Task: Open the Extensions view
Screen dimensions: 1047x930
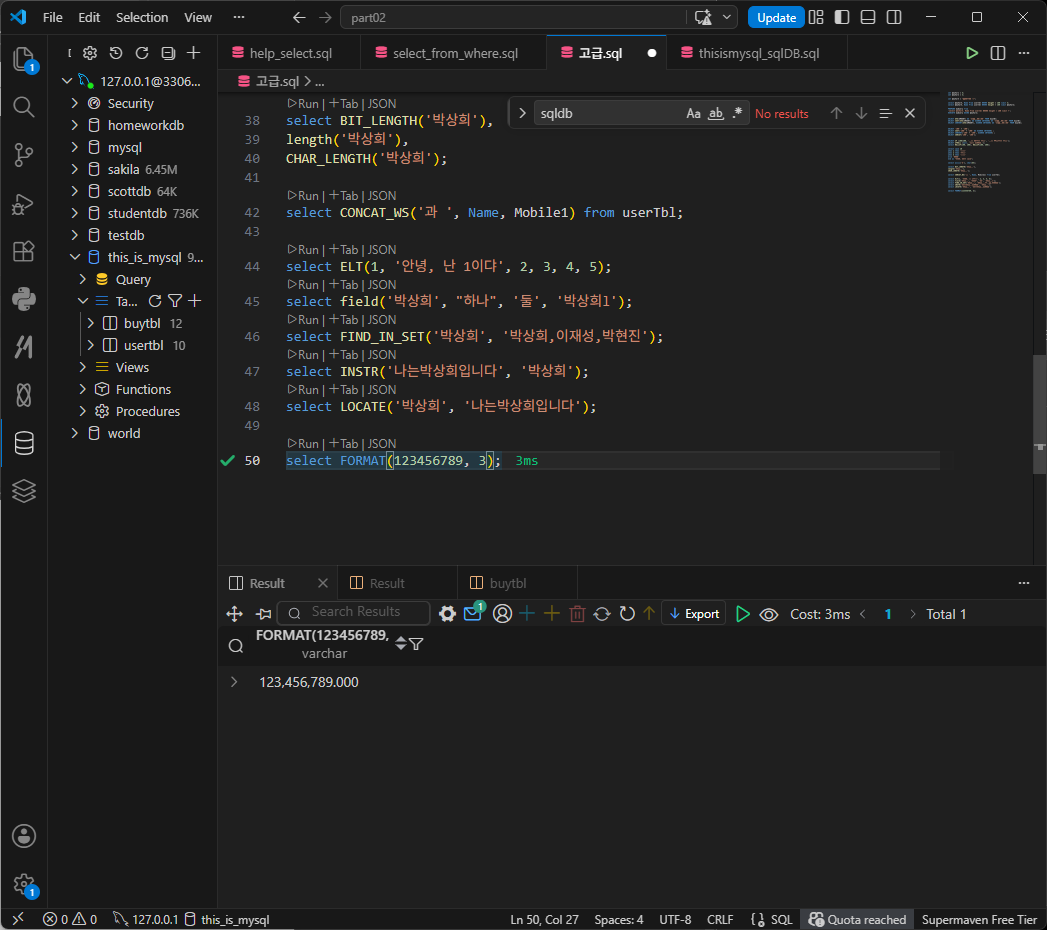Action: pos(24,251)
